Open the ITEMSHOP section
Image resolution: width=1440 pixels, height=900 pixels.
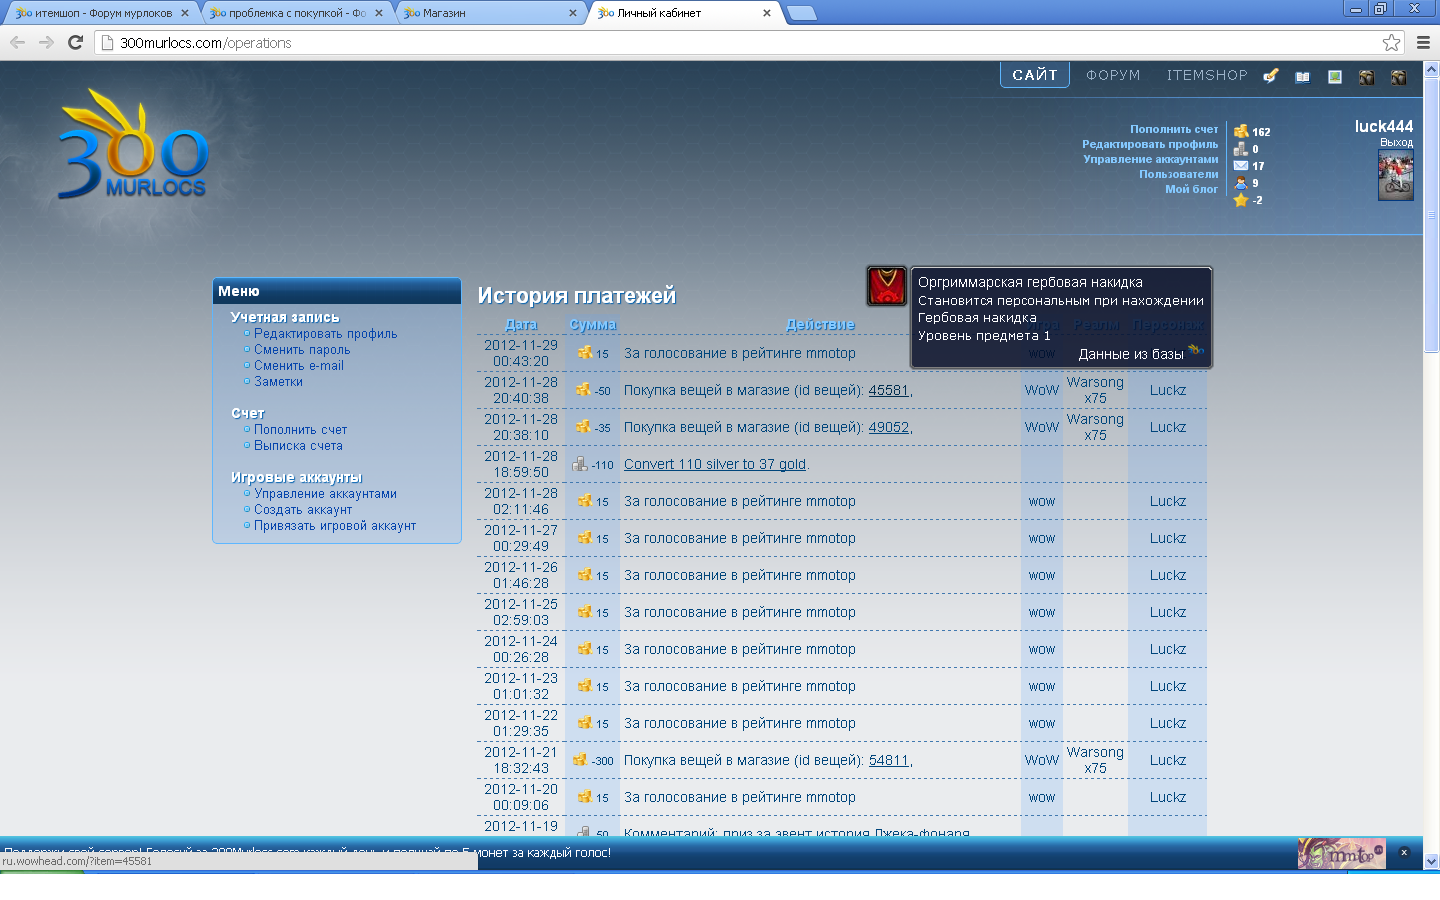tap(1207, 75)
